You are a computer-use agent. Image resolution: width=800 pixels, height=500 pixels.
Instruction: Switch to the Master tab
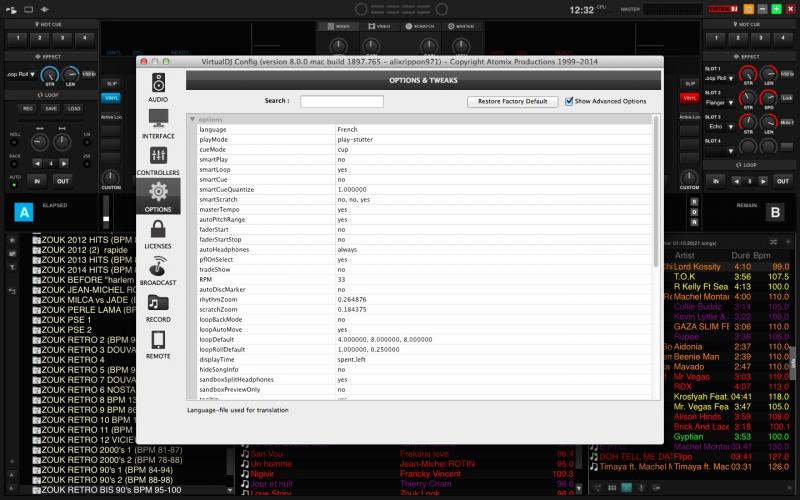coord(462,26)
